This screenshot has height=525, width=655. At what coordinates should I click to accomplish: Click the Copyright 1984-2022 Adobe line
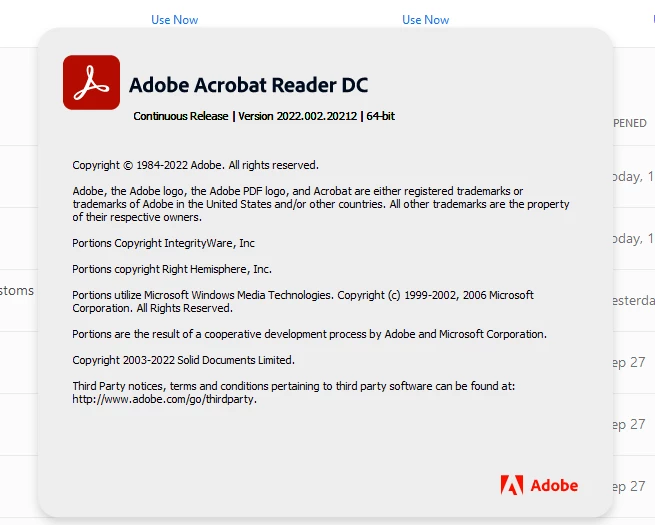(x=195, y=165)
